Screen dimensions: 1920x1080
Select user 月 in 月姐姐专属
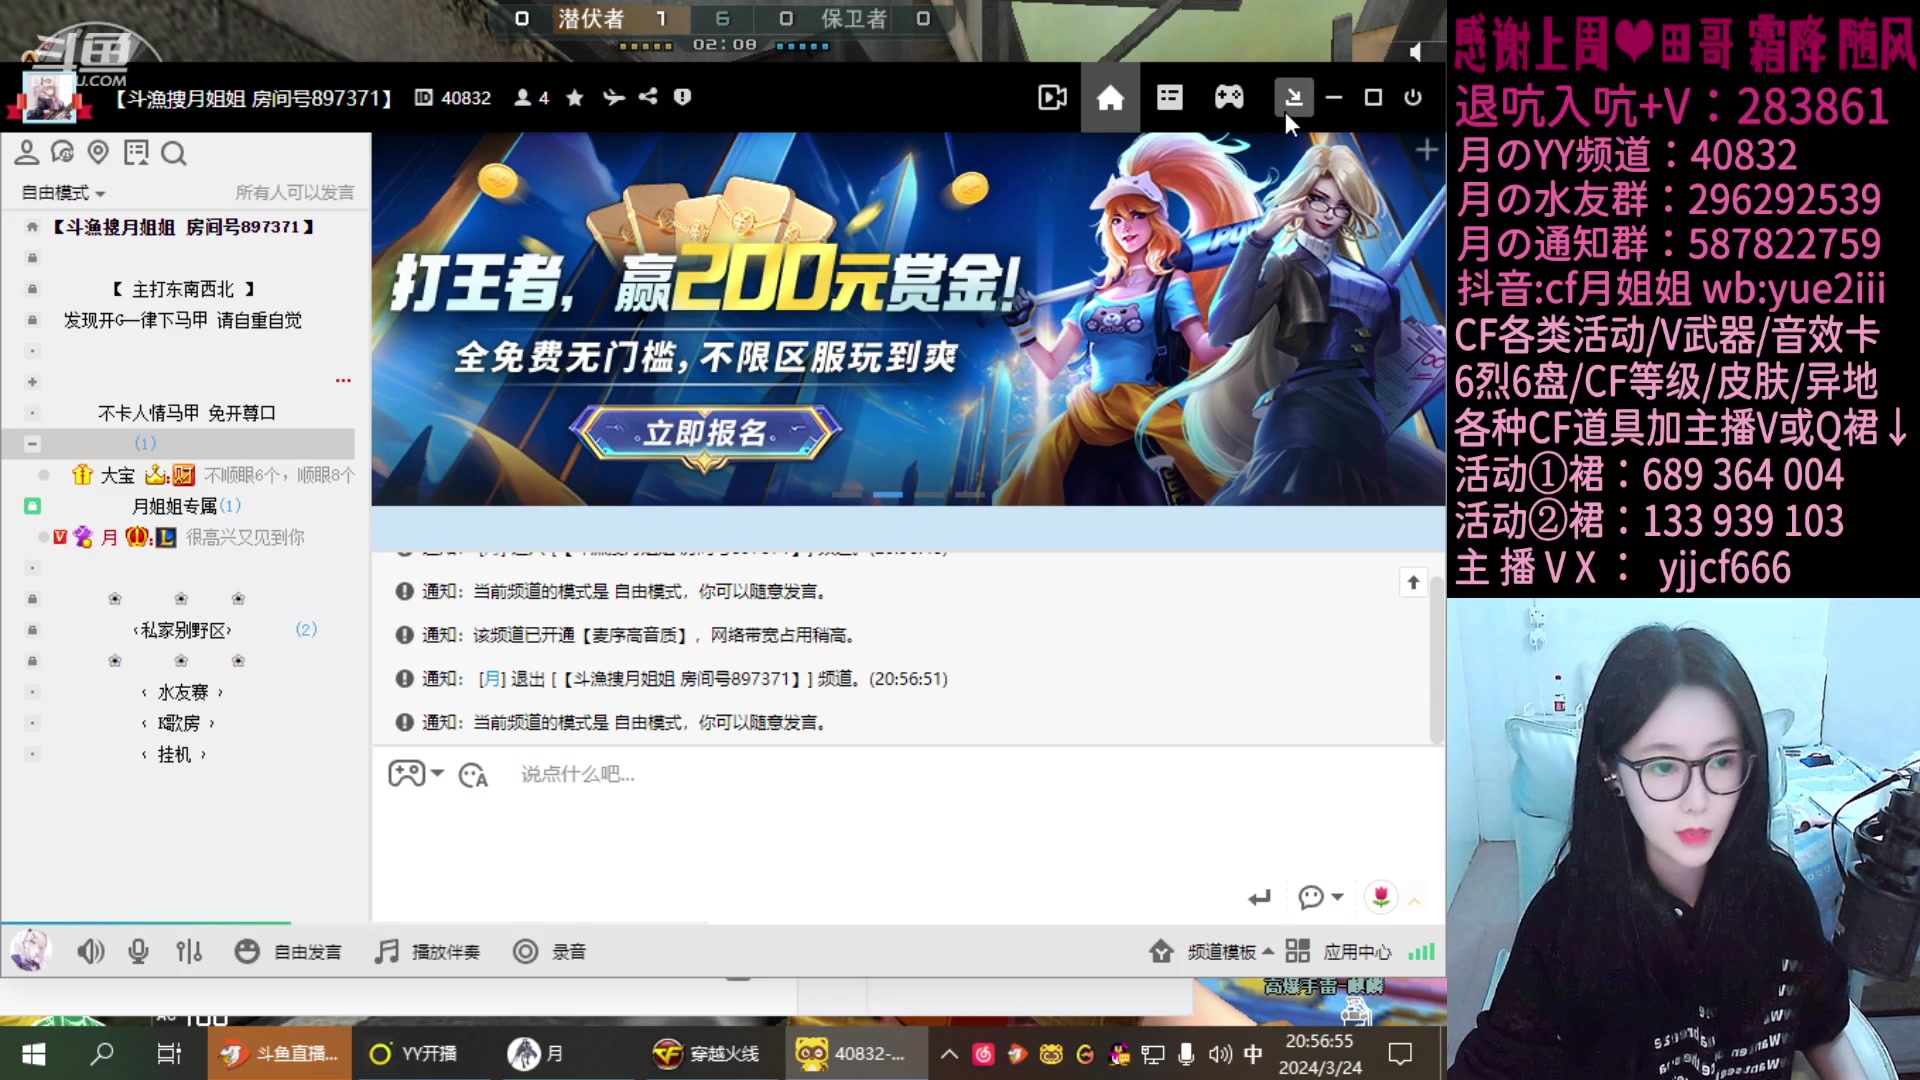(109, 537)
